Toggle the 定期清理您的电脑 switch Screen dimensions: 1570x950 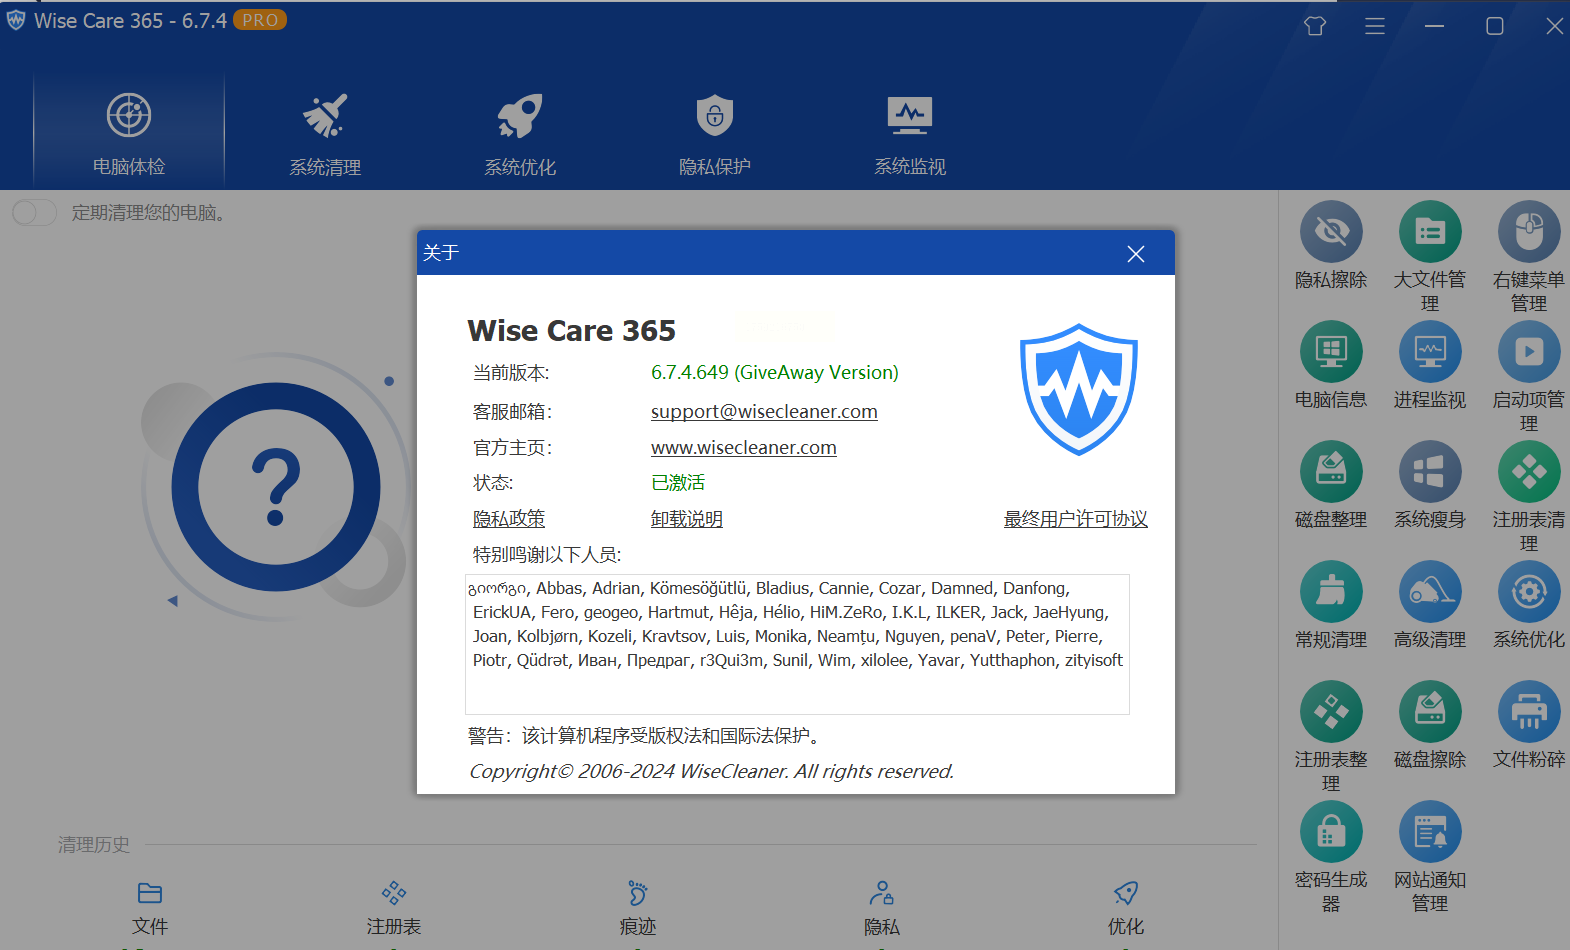coord(35,213)
